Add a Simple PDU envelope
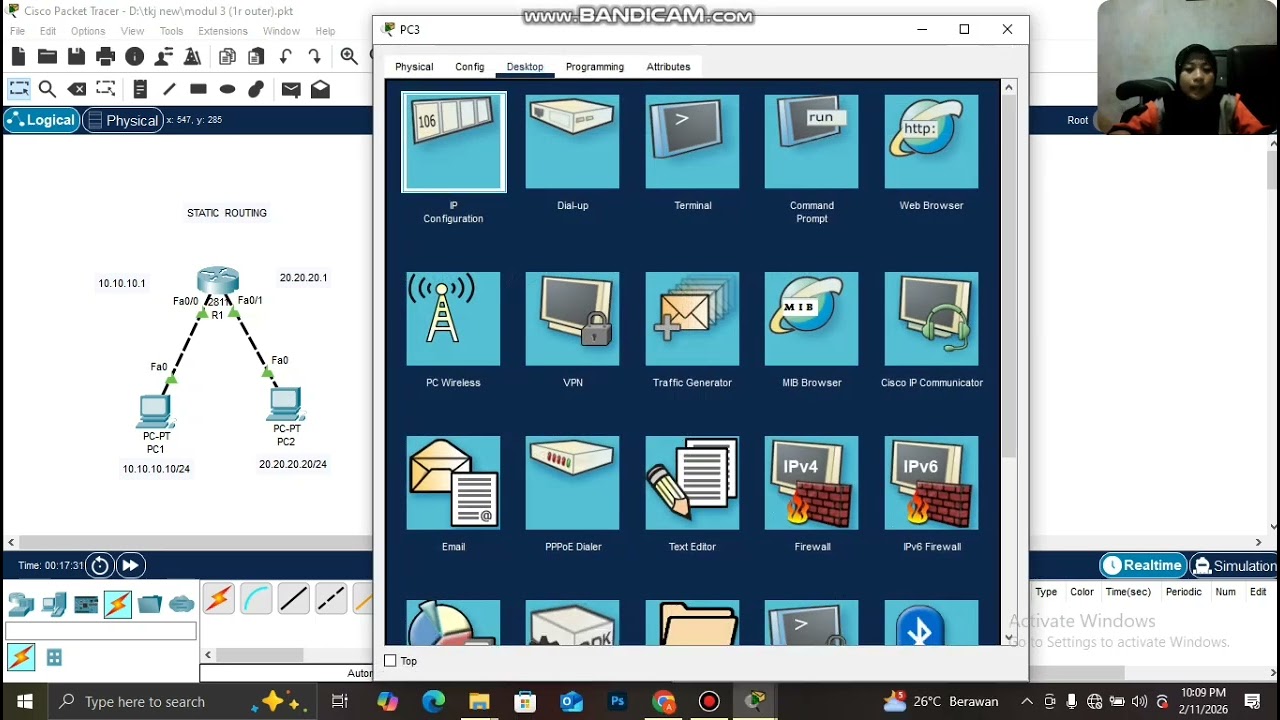The height and width of the screenshot is (720, 1280). coord(291,89)
